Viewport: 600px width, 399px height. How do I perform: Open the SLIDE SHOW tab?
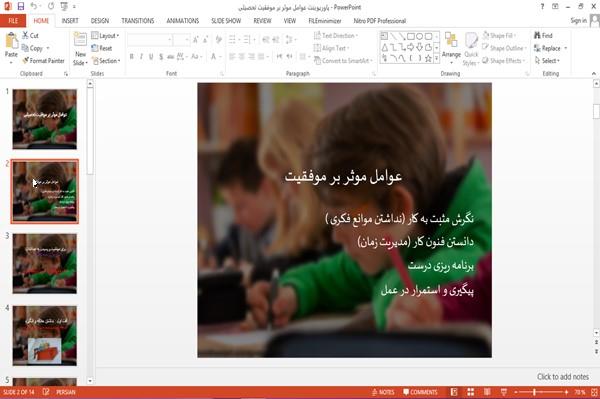point(226,21)
